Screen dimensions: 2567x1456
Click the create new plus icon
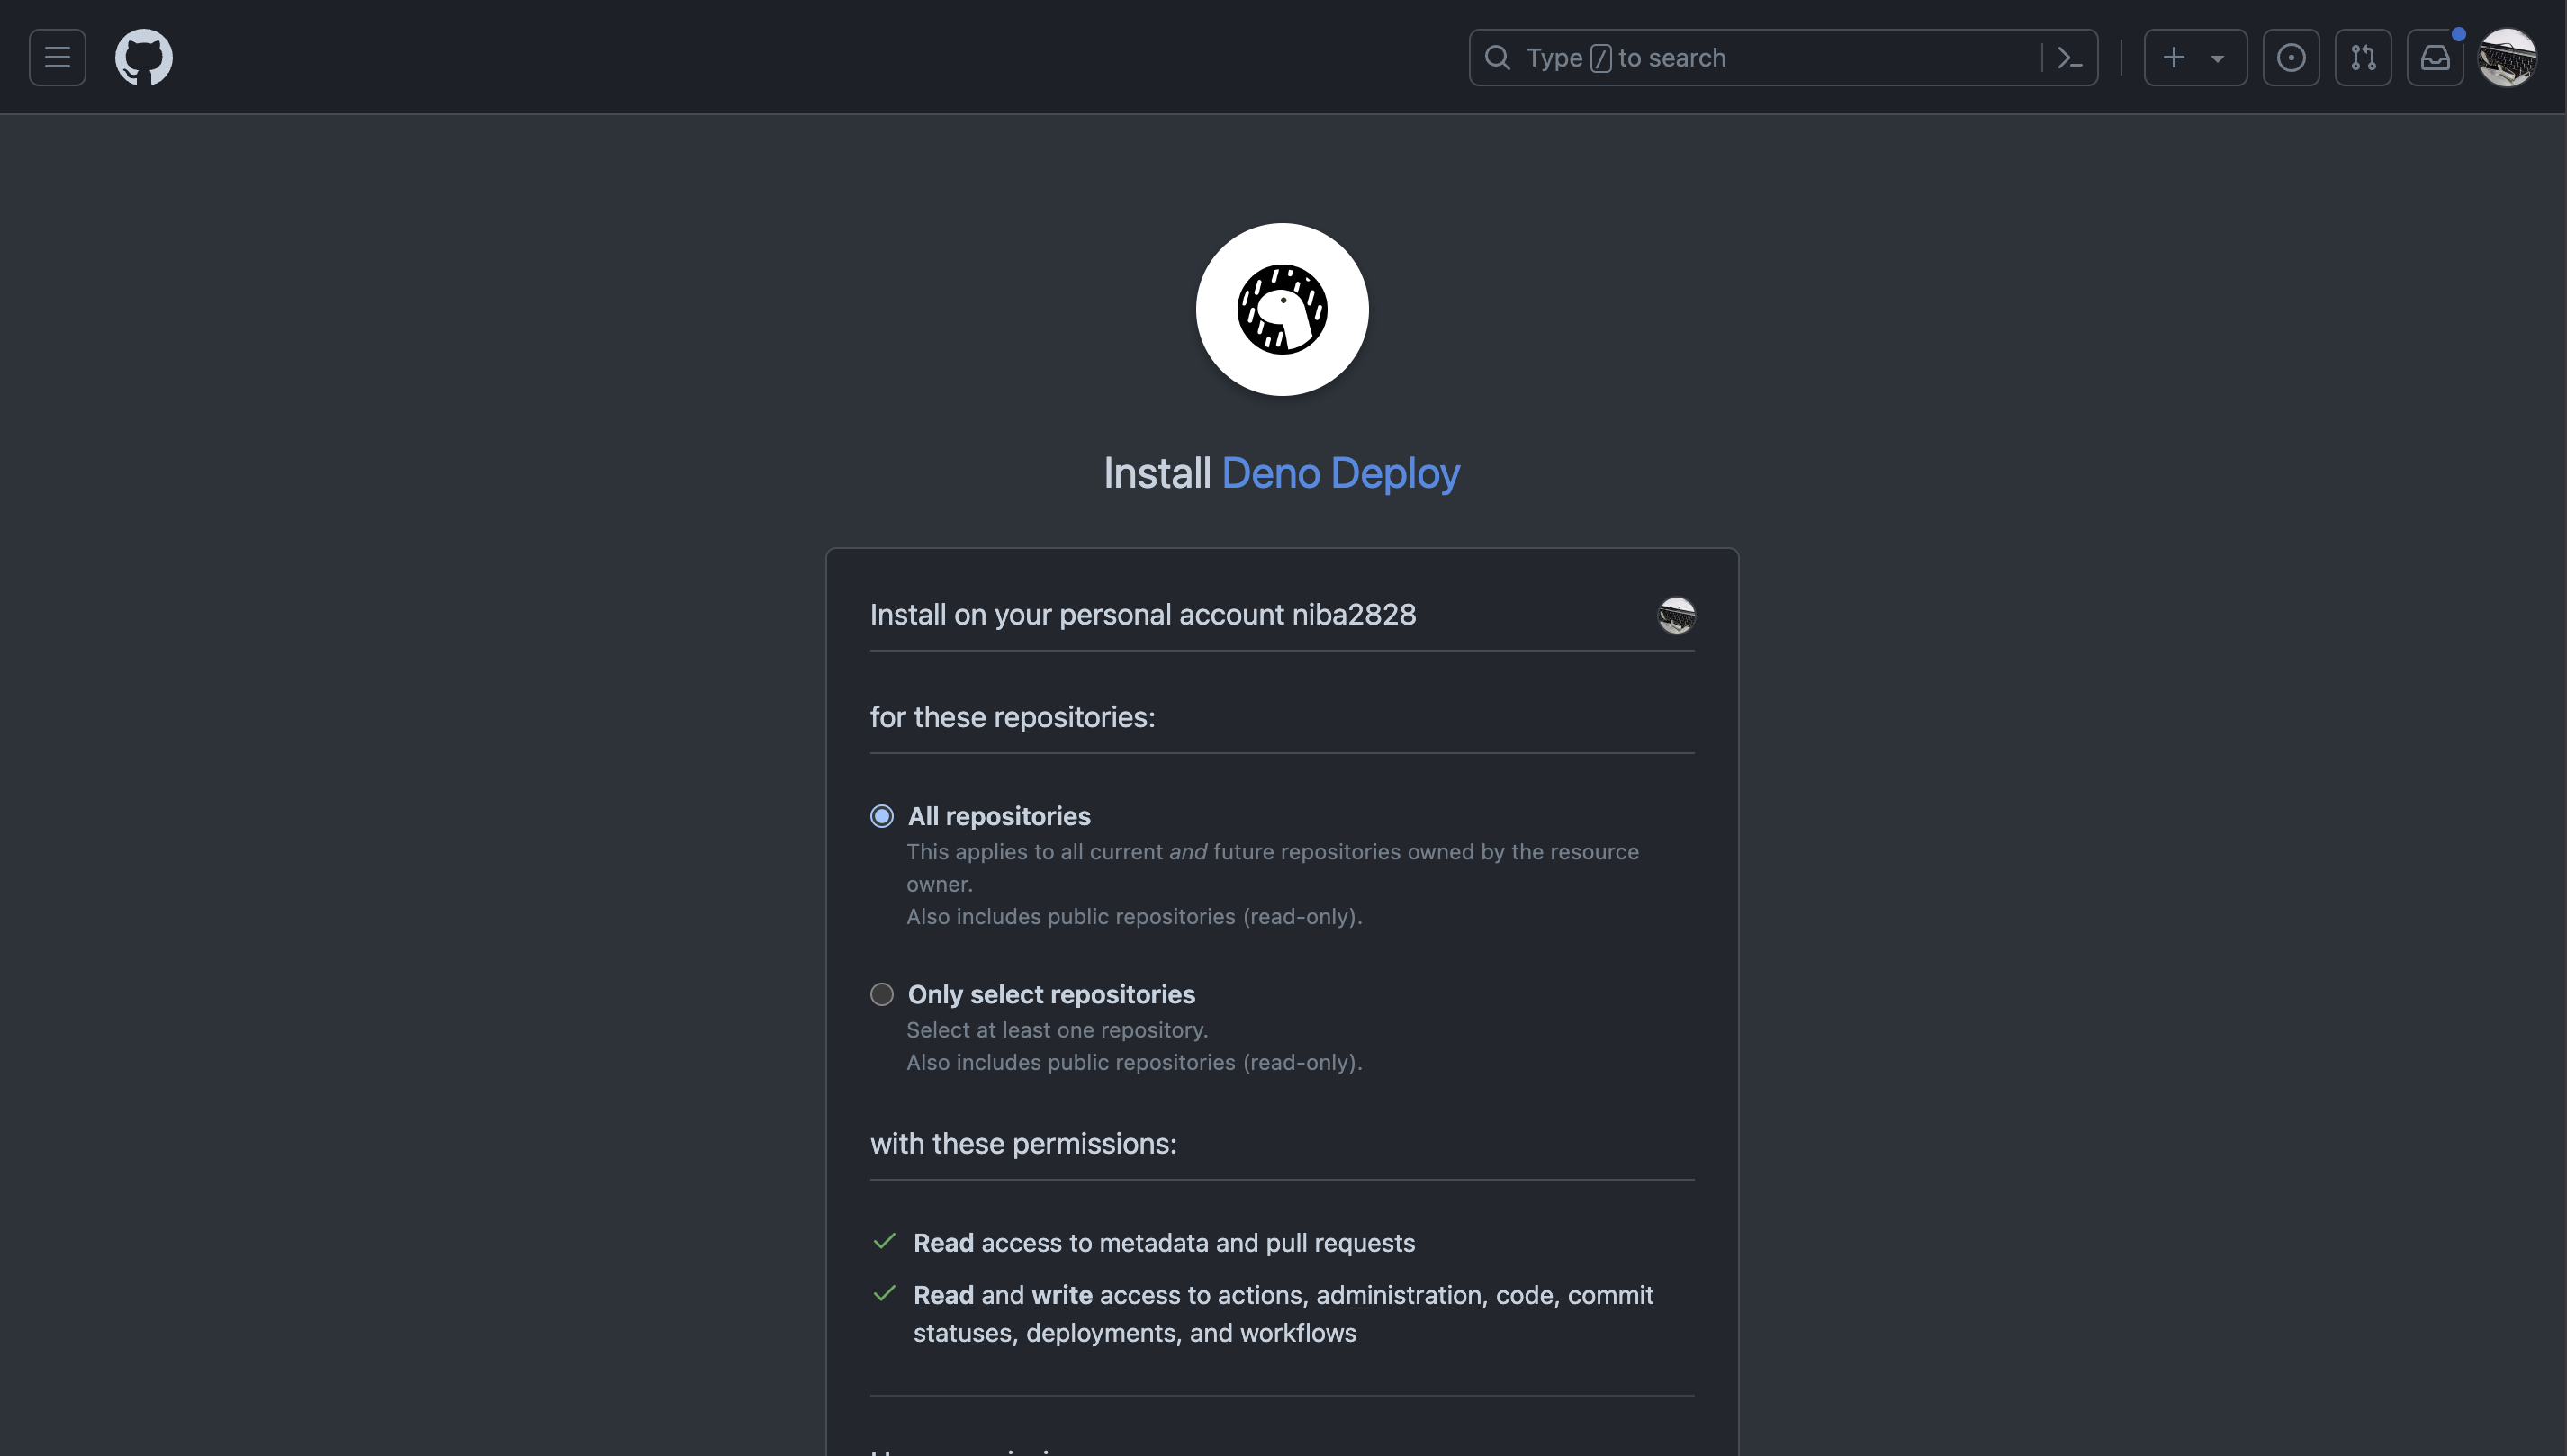(2173, 58)
